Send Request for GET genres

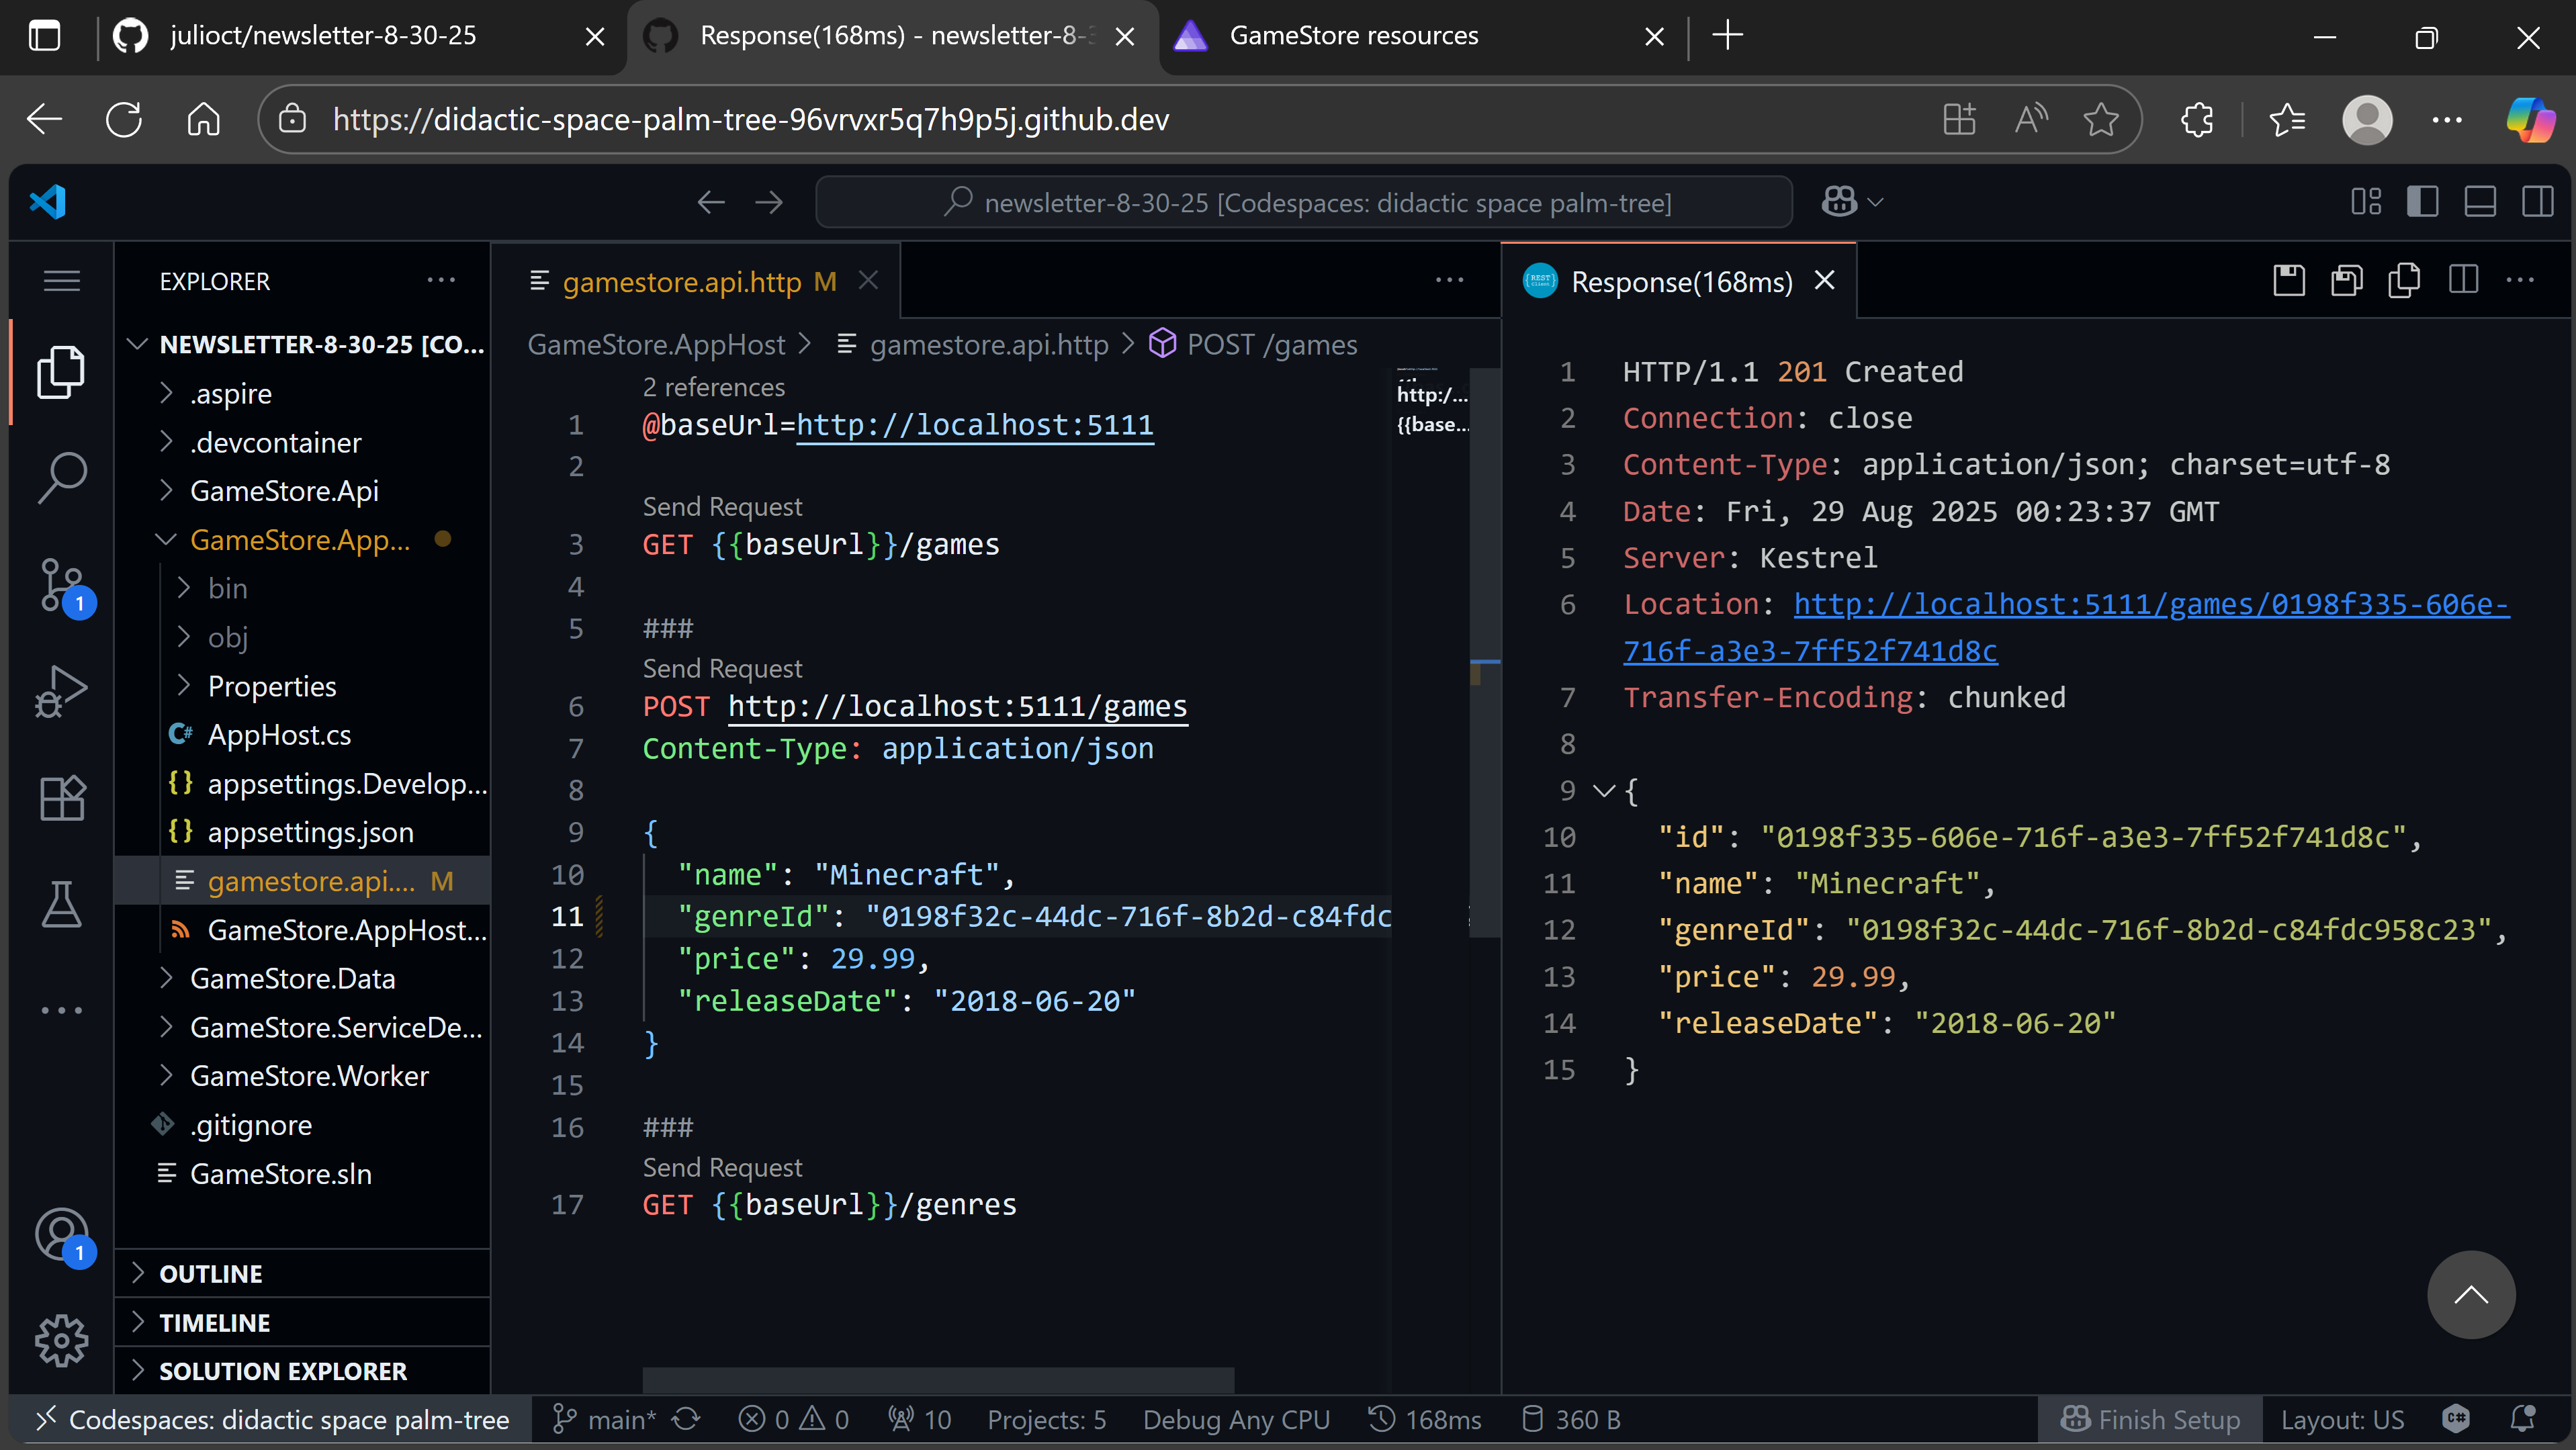coord(722,1167)
